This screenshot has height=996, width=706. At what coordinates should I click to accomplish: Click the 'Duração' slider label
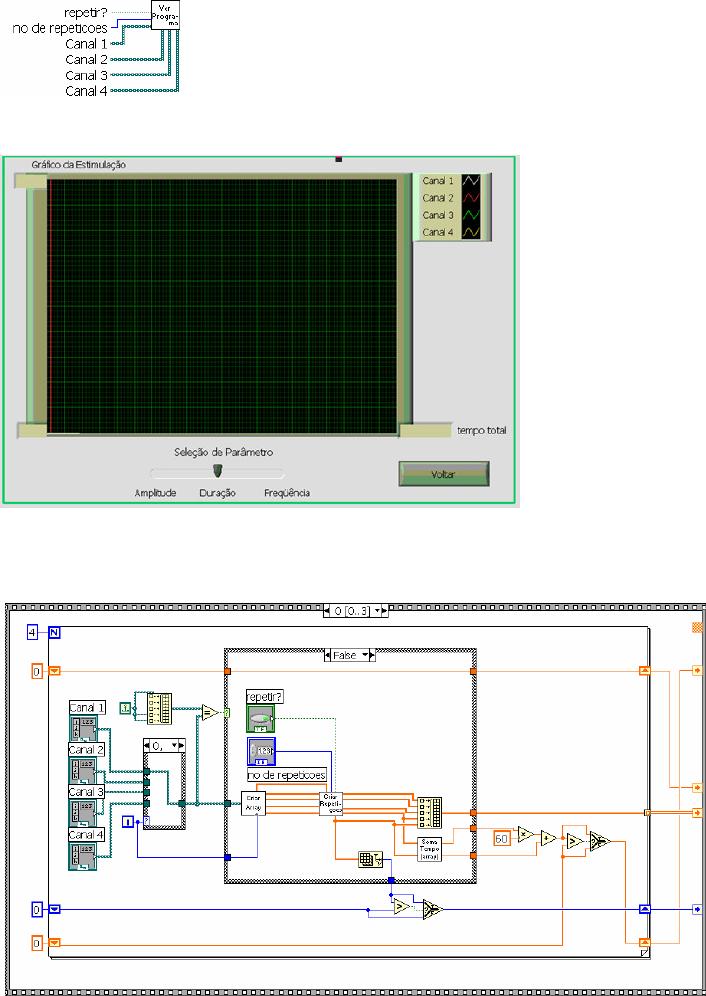(217, 493)
